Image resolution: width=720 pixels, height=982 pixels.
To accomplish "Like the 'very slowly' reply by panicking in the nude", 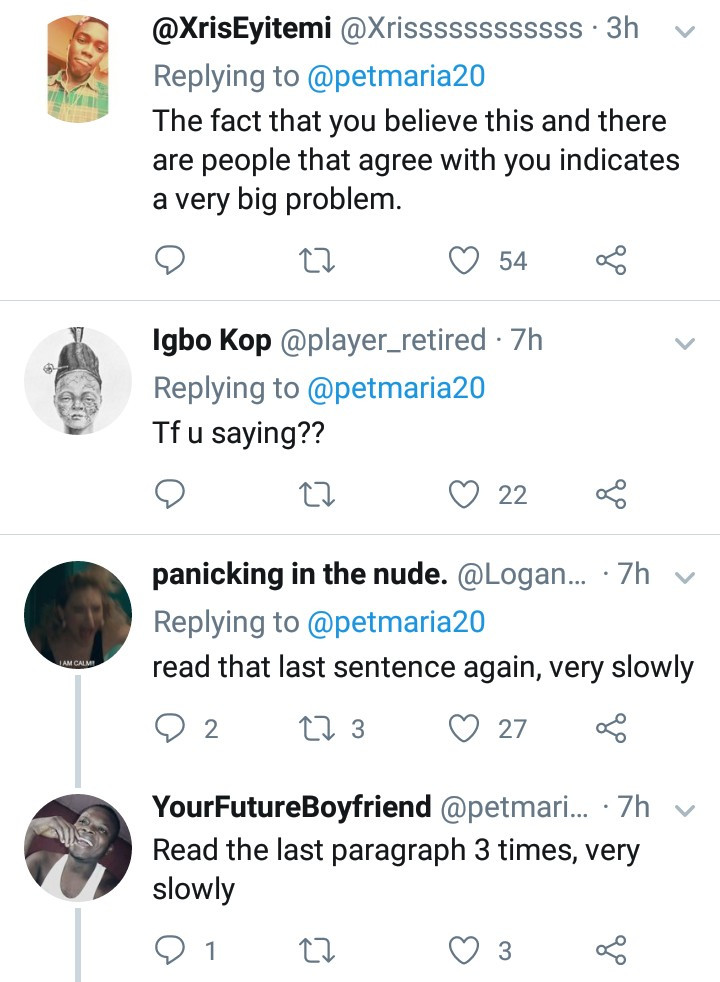I will 463,729.
